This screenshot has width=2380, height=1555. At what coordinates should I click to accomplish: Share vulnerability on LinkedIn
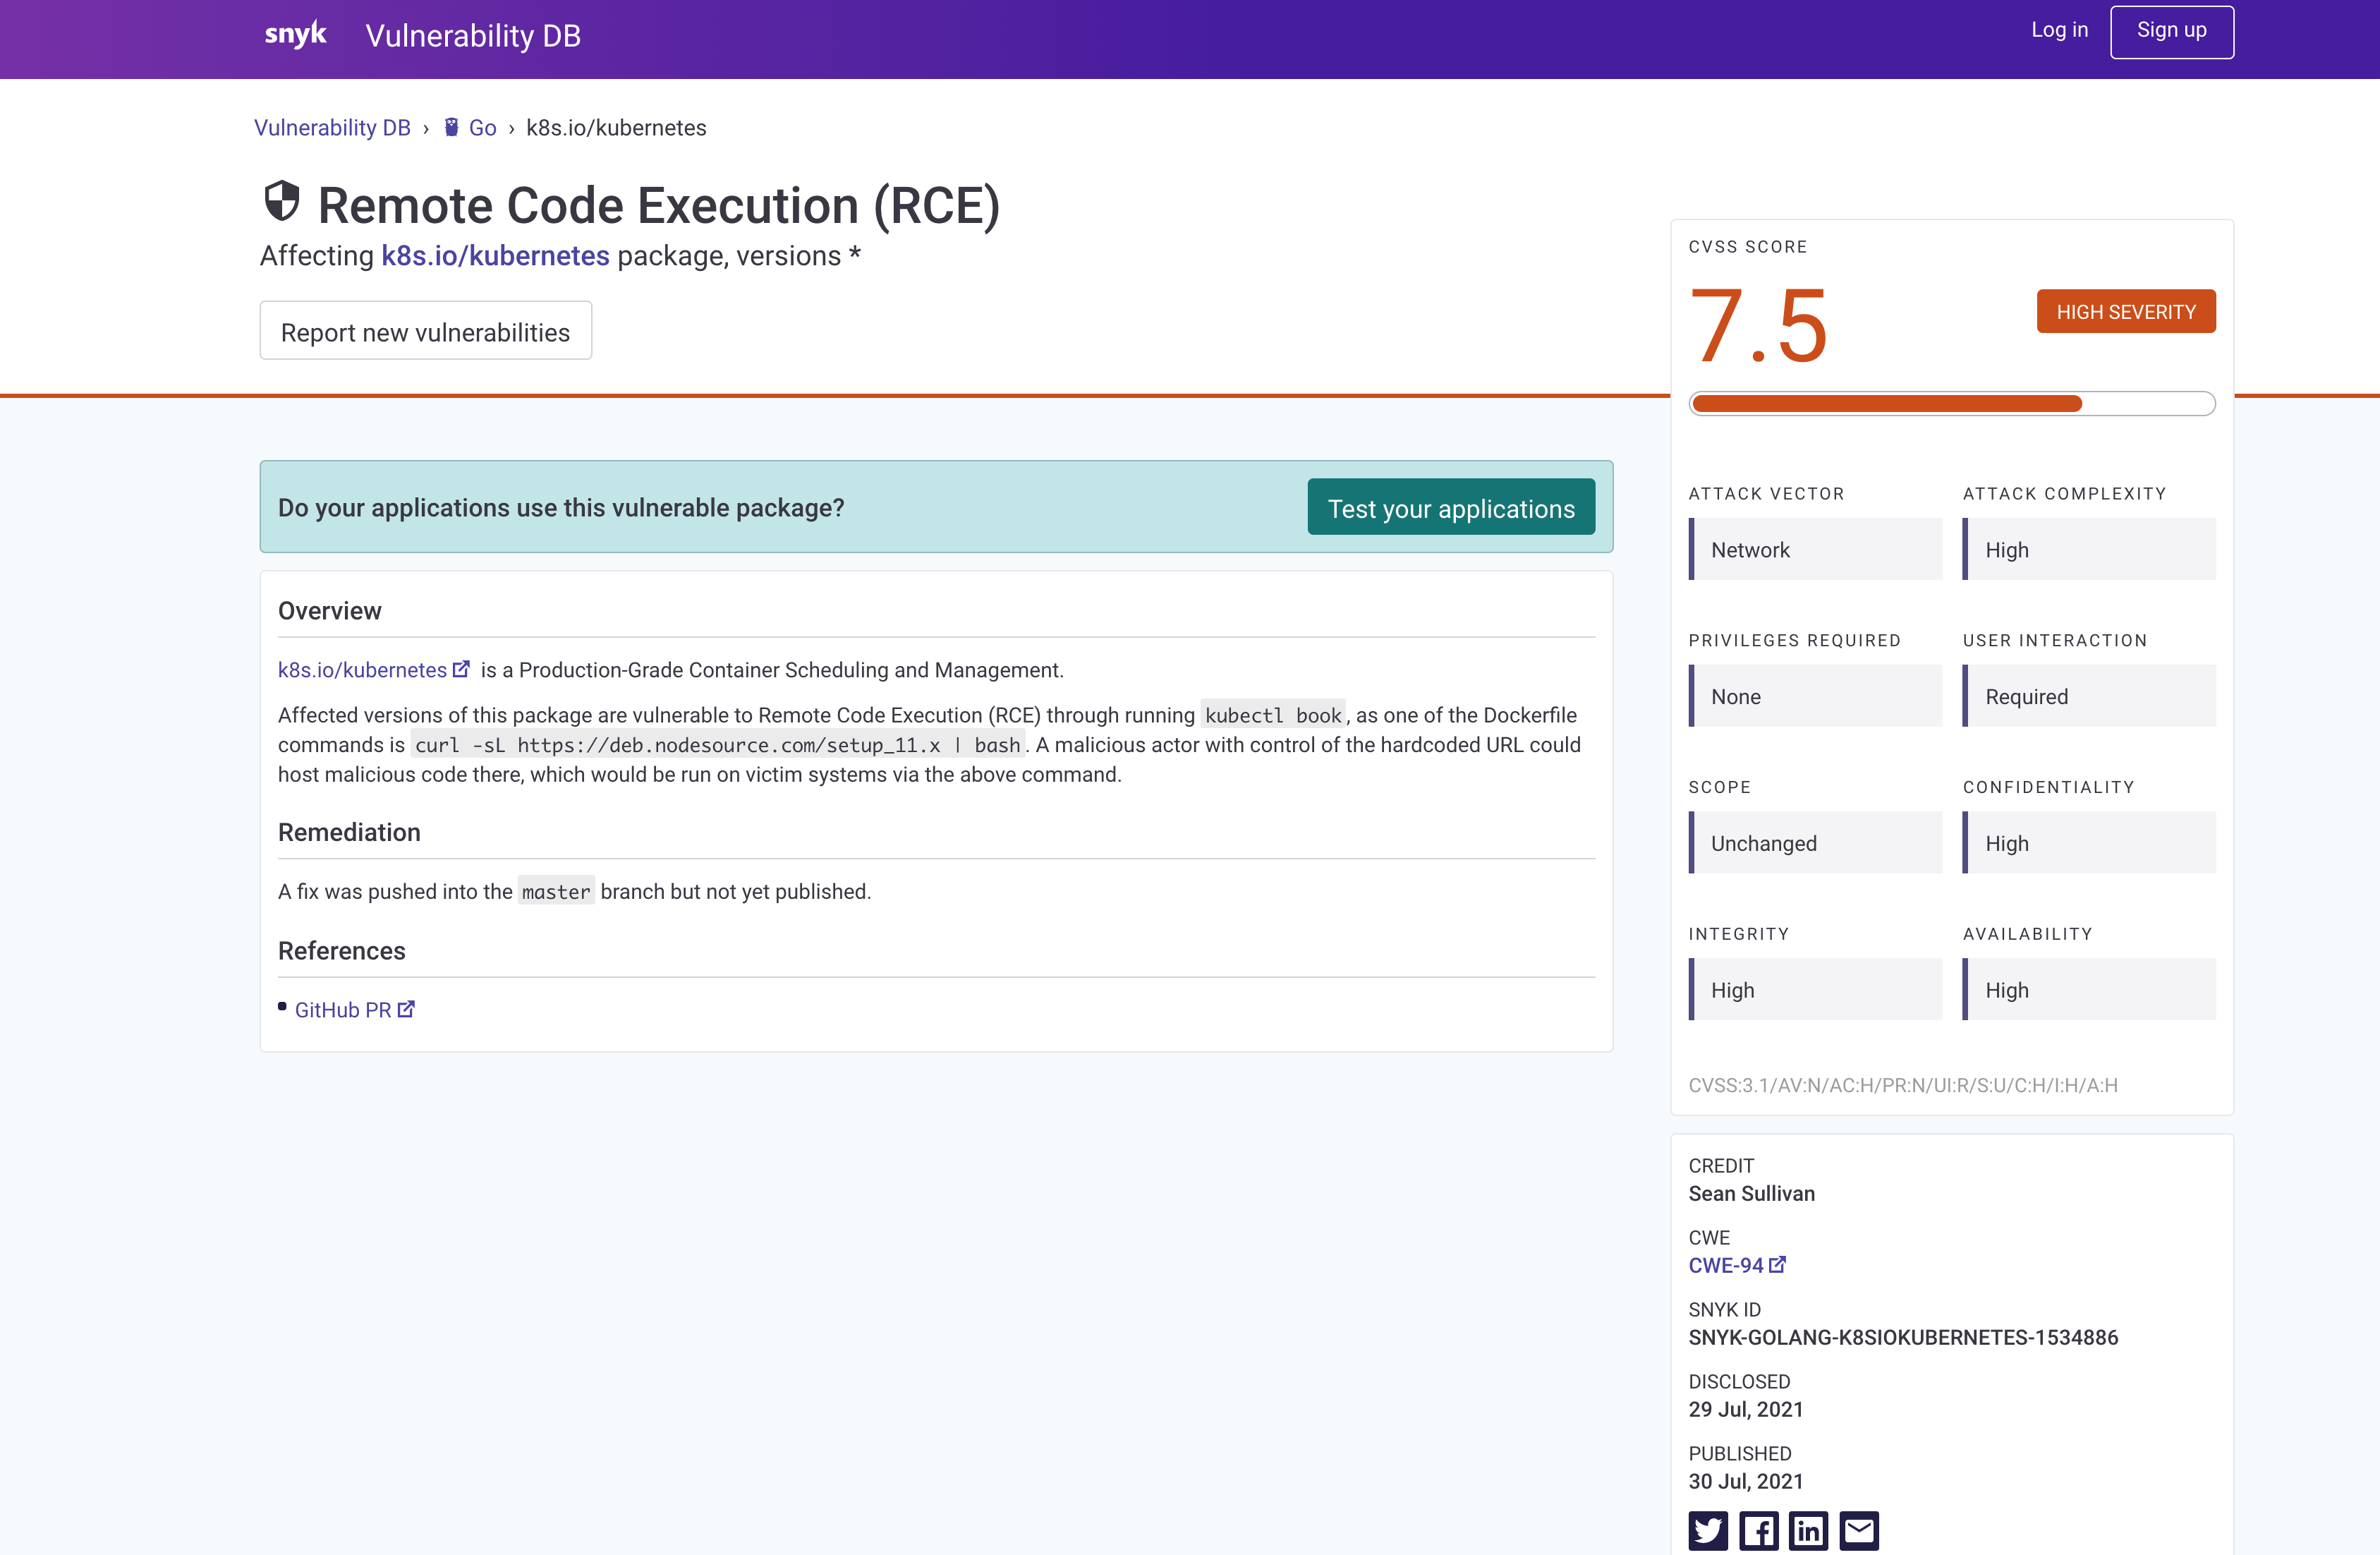[1808, 1530]
